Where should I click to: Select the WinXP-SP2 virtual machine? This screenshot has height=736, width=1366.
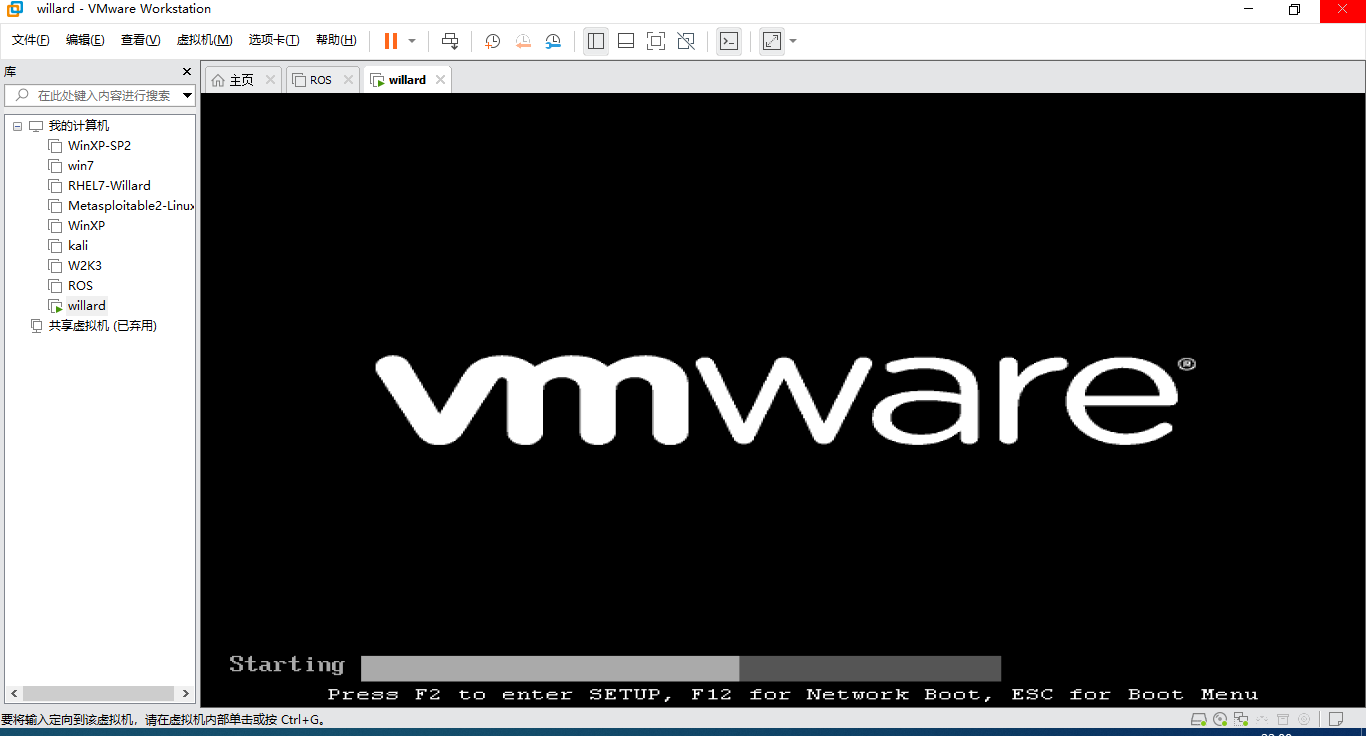(x=99, y=146)
